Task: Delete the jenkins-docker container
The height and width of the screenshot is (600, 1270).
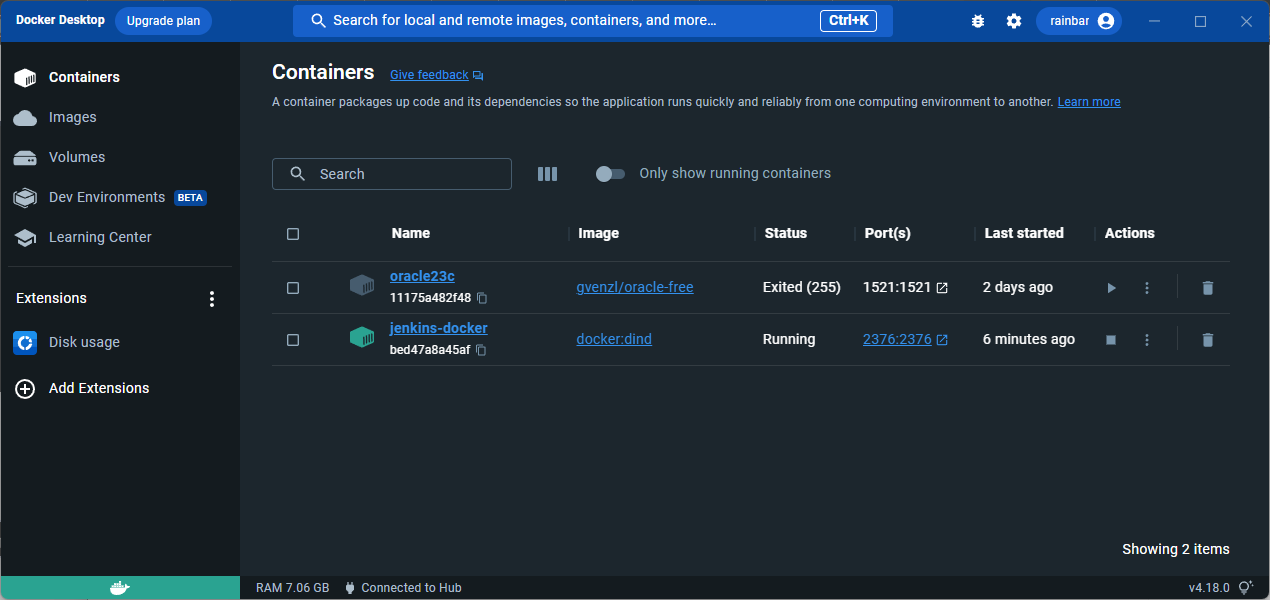Action: click(x=1207, y=340)
